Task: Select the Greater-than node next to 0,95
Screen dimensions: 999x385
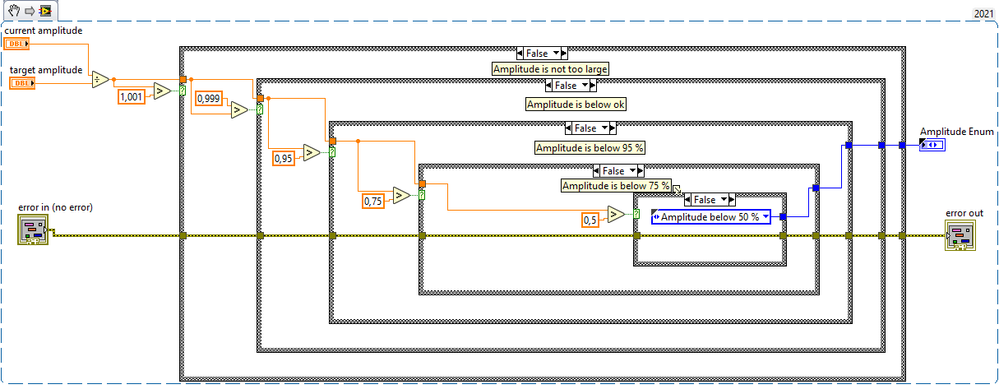Action: (x=312, y=153)
